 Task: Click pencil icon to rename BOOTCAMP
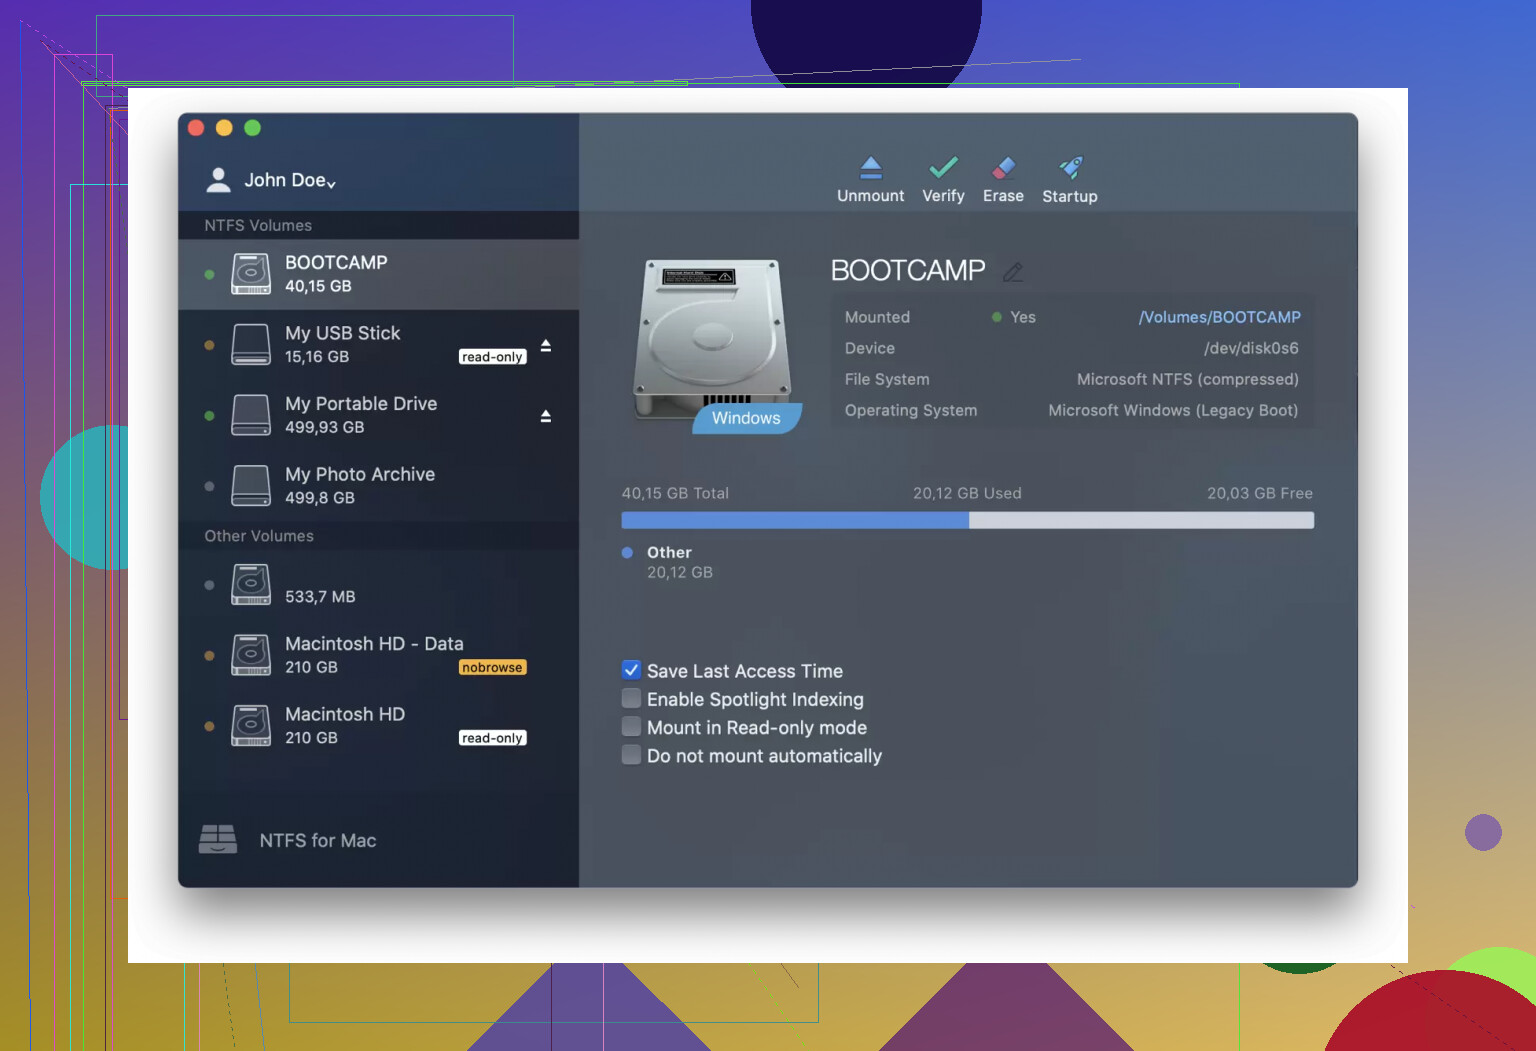[1013, 272]
